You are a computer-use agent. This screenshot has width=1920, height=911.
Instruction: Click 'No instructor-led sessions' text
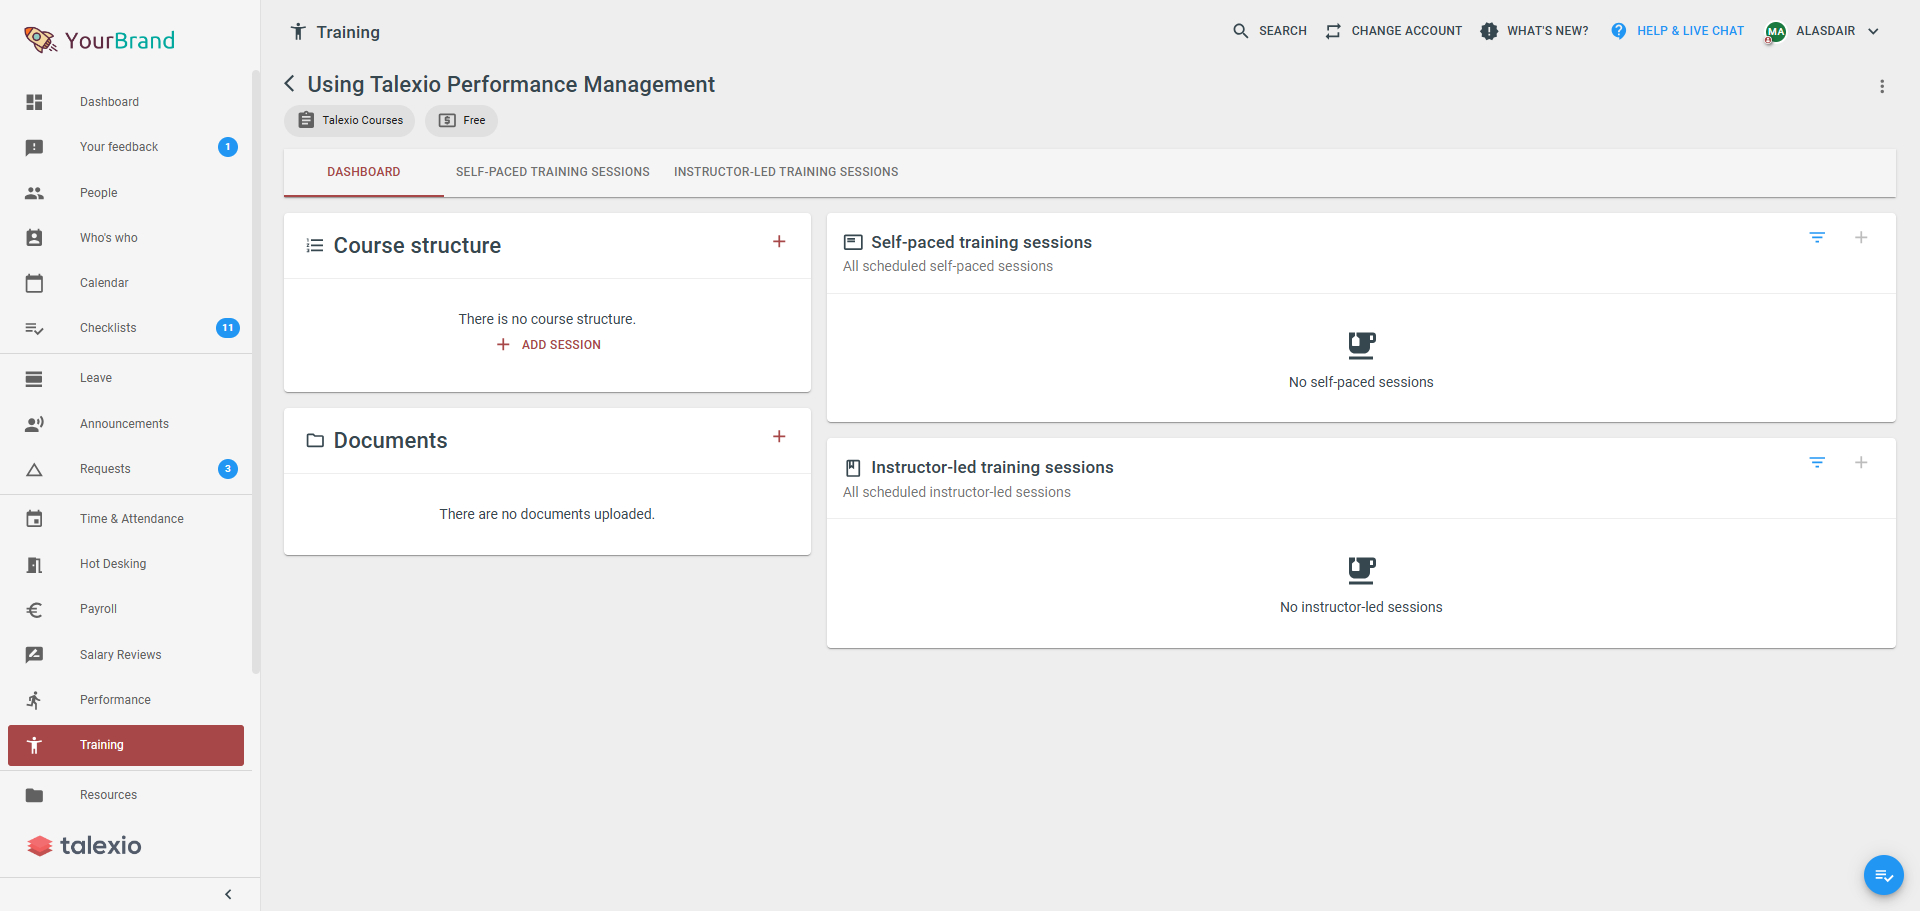tap(1361, 607)
